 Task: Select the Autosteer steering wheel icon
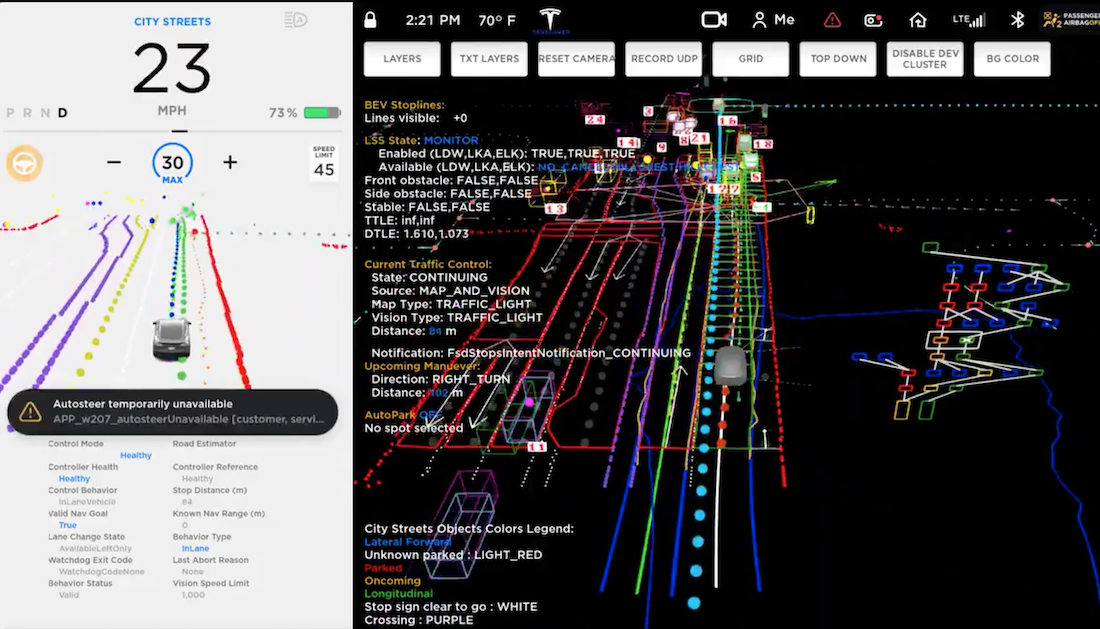point(23,162)
